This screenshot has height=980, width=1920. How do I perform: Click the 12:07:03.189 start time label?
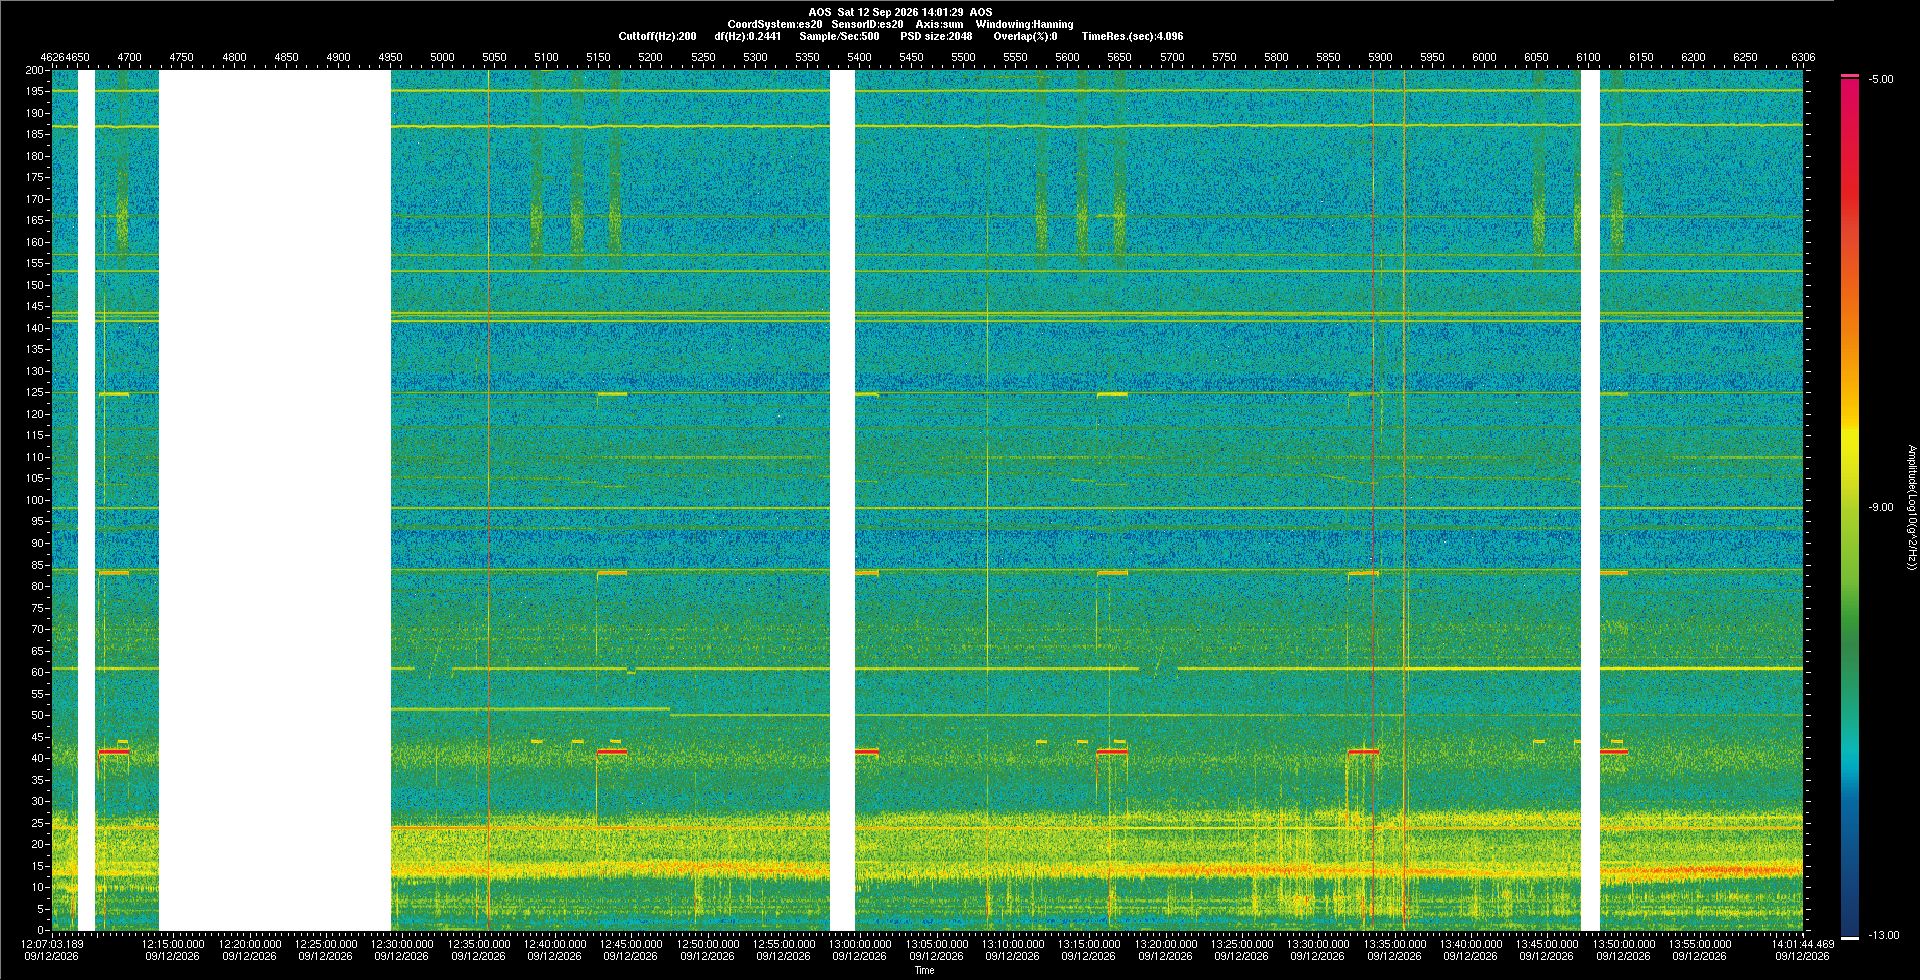(53, 944)
